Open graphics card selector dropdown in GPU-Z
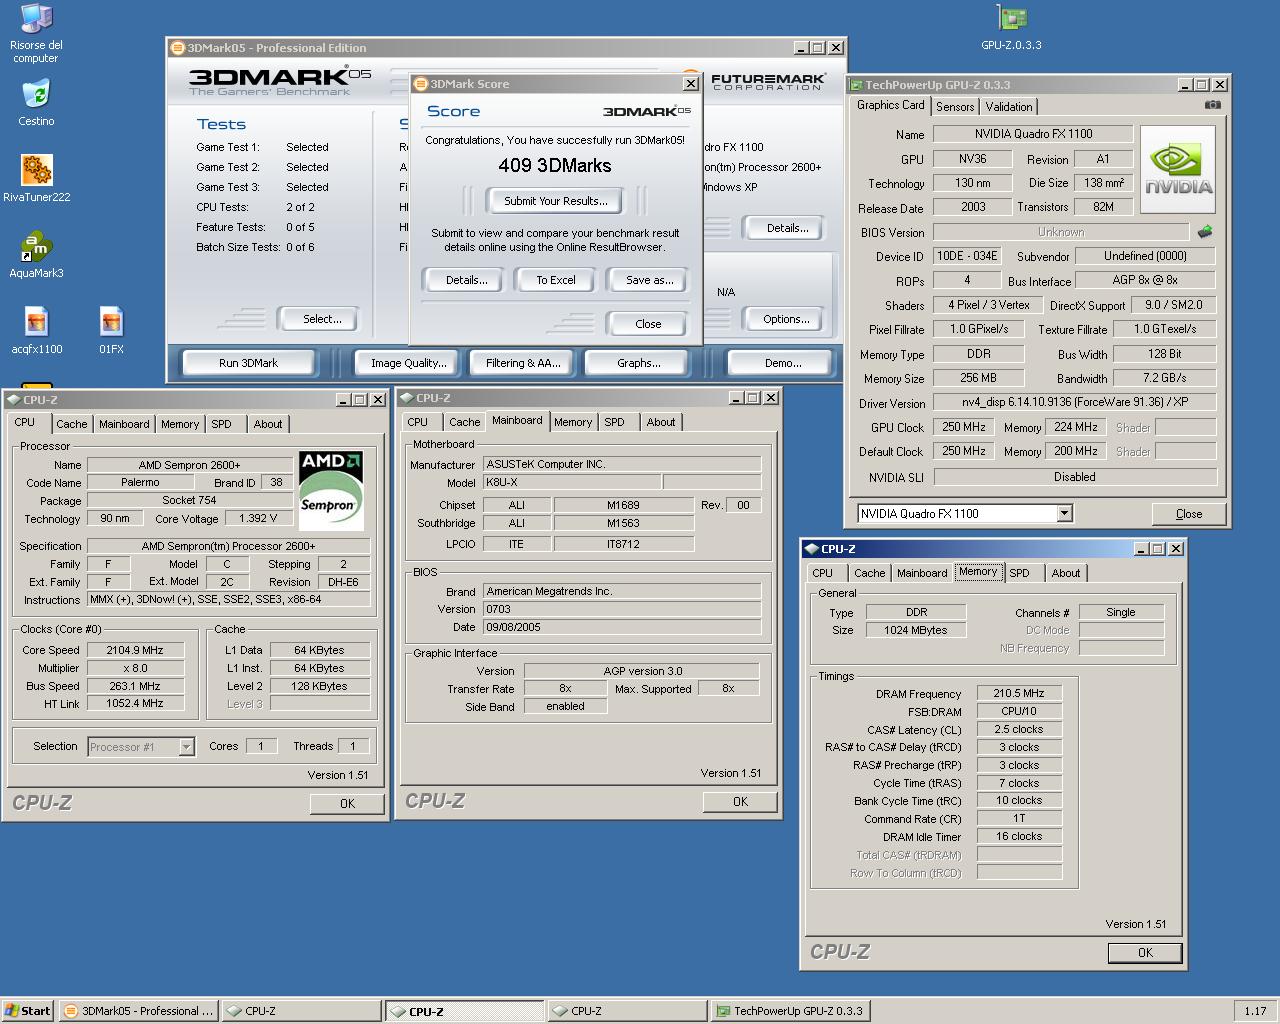Viewport: 1280px width, 1024px height. pos(1064,513)
